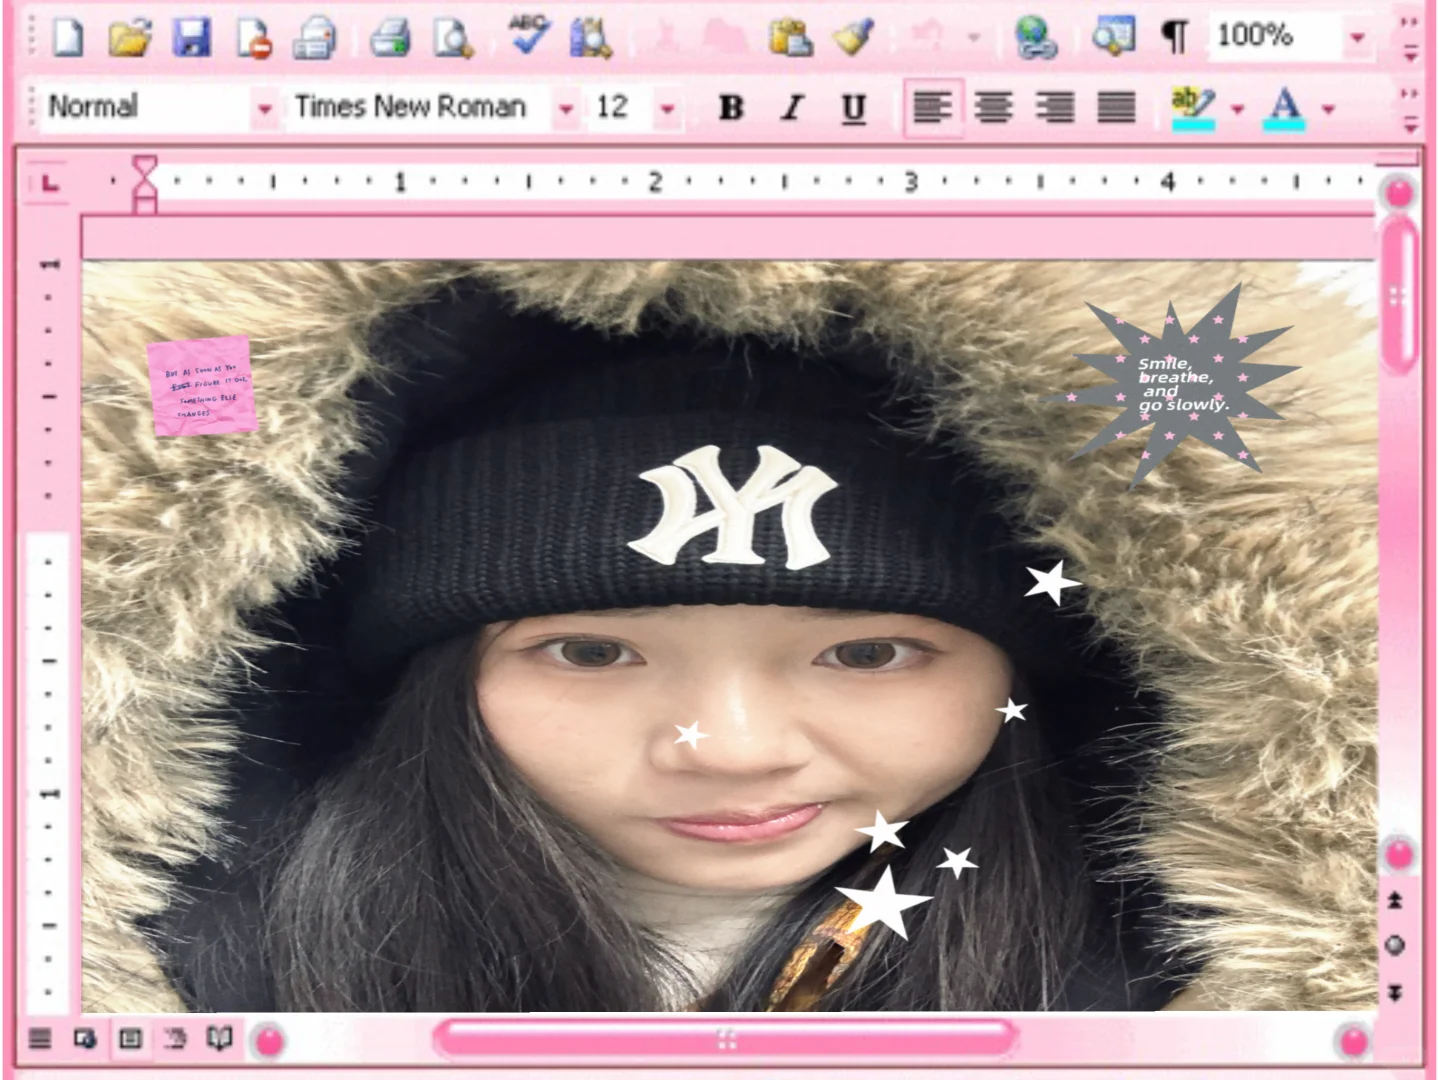This screenshot has height=1080, width=1439.
Task: Switch to Normal view
Action: (x=40, y=1039)
